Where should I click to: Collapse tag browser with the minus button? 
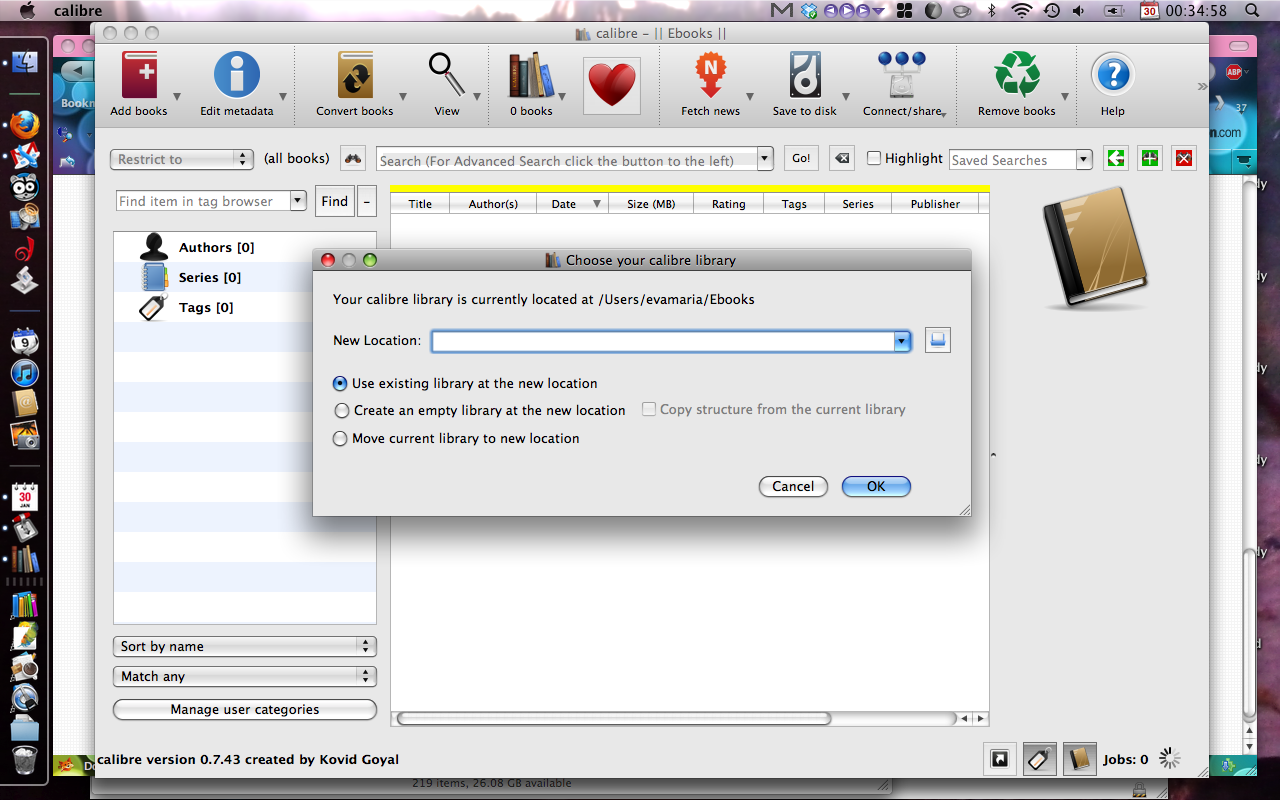point(366,201)
